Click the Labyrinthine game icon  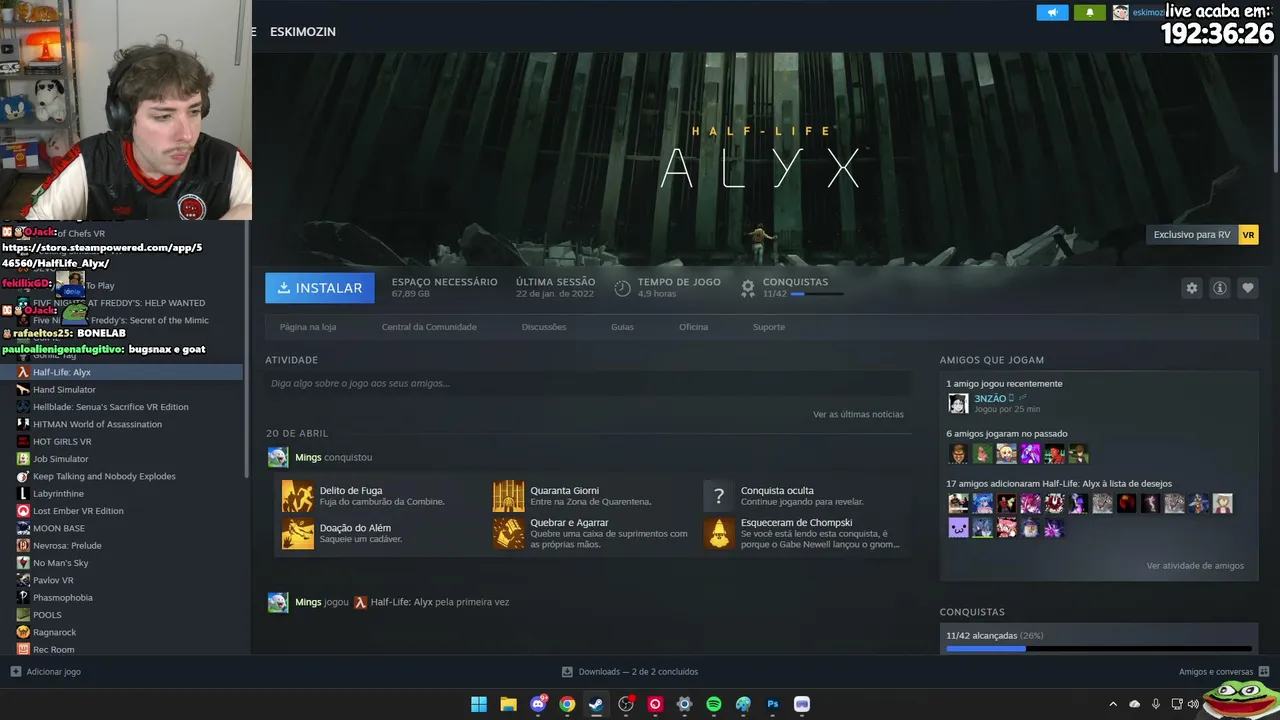tap(23, 493)
